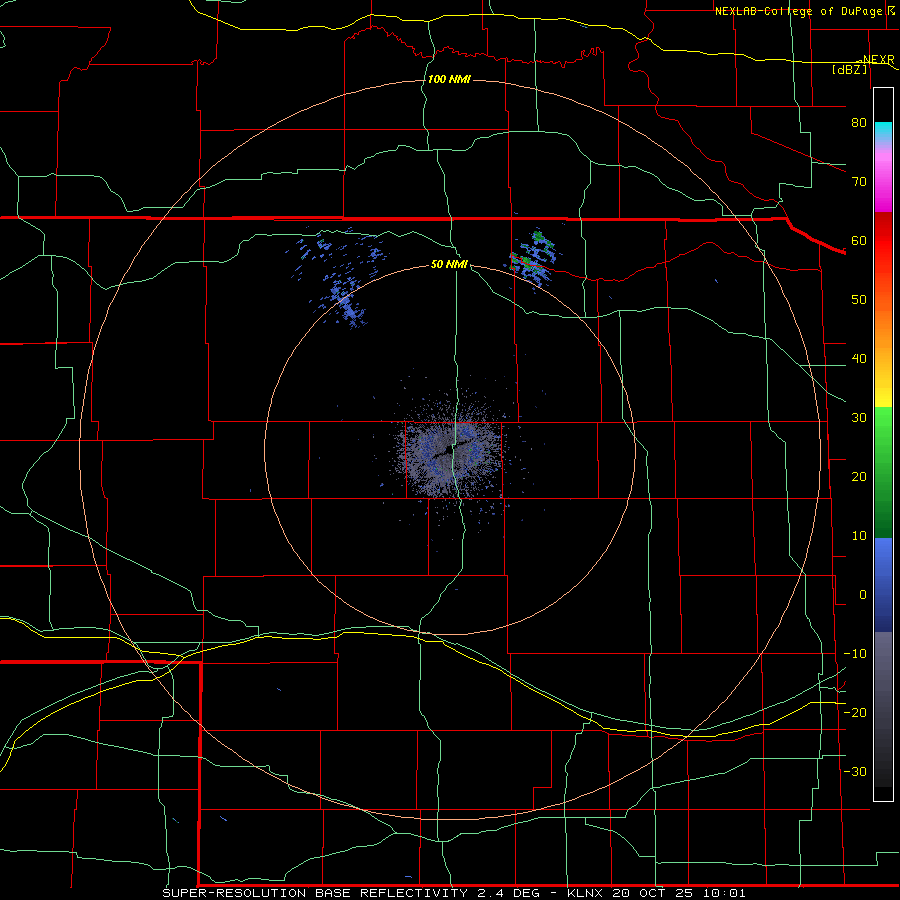Click the 20 value on the dBZ scale

[x=859, y=476]
